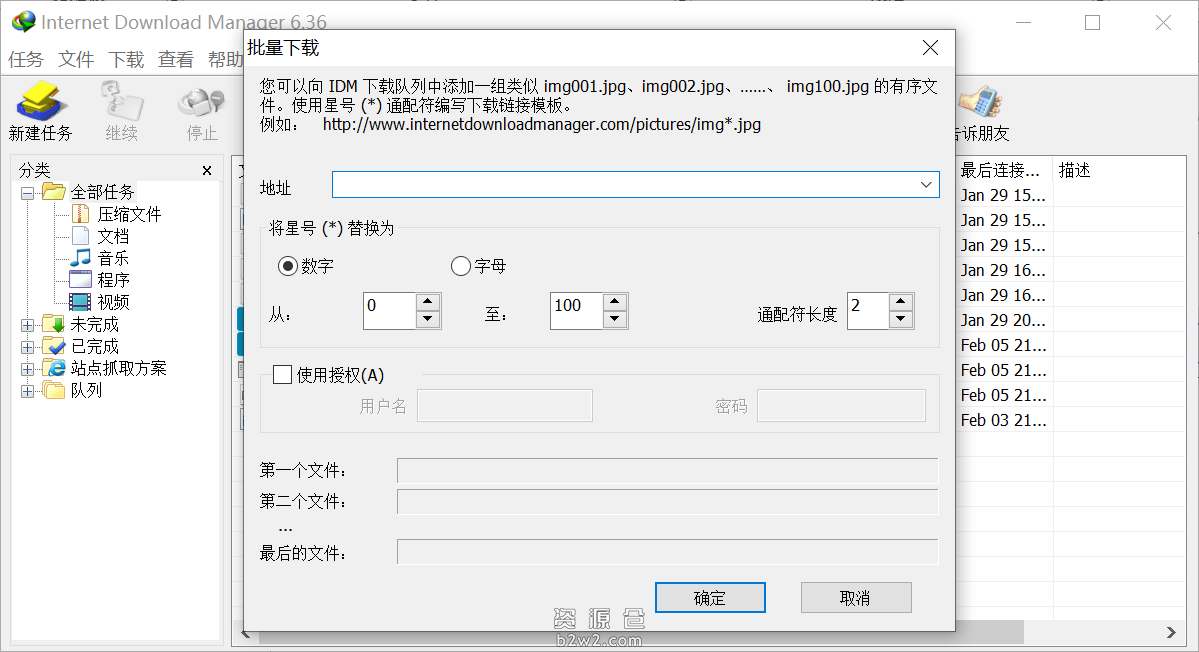Open the 站点抓取方案 folder
The image size is (1199, 652).
[117, 368]
